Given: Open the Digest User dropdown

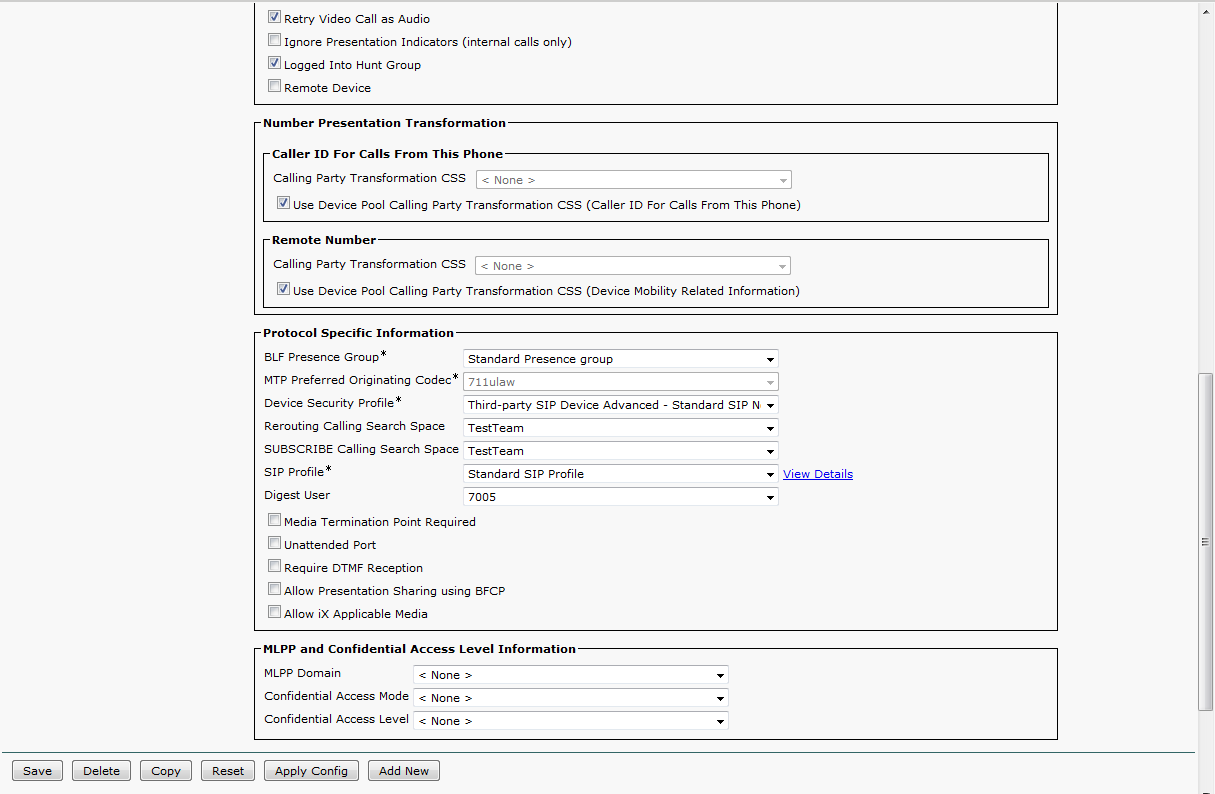Looking at the screenshot, I should click(620, 497).
